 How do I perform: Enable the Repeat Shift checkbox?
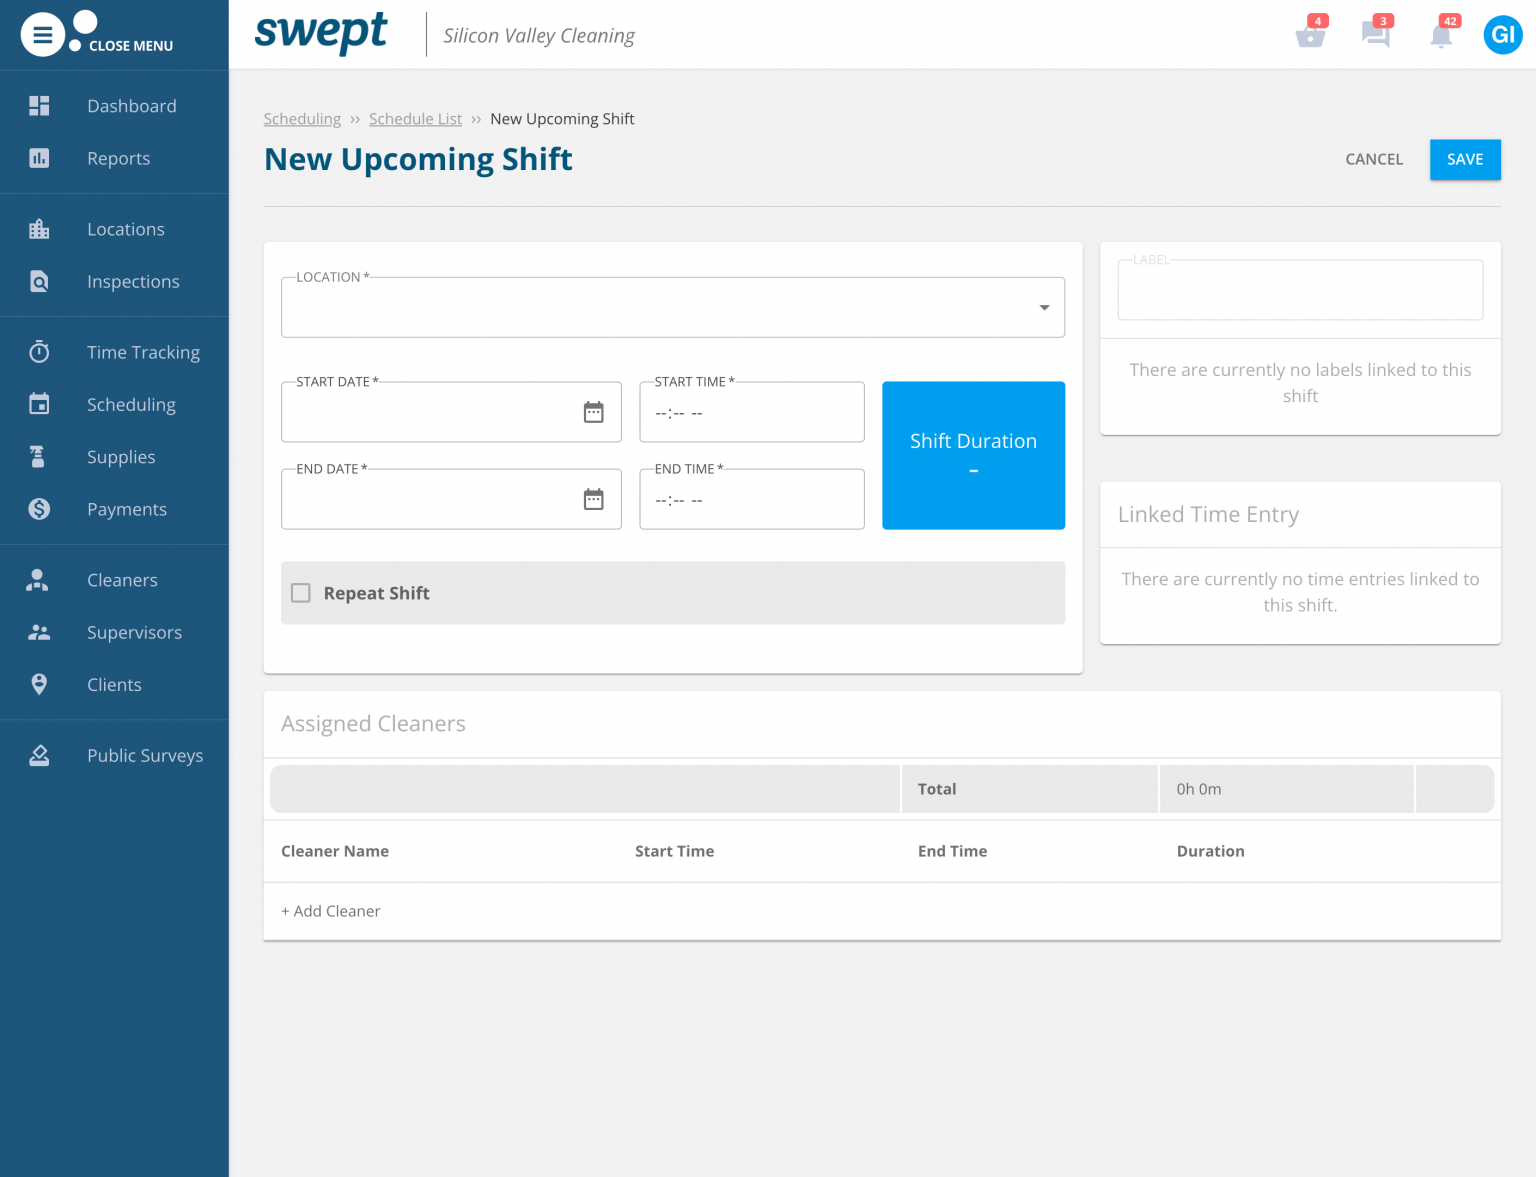tap(301, 592)
